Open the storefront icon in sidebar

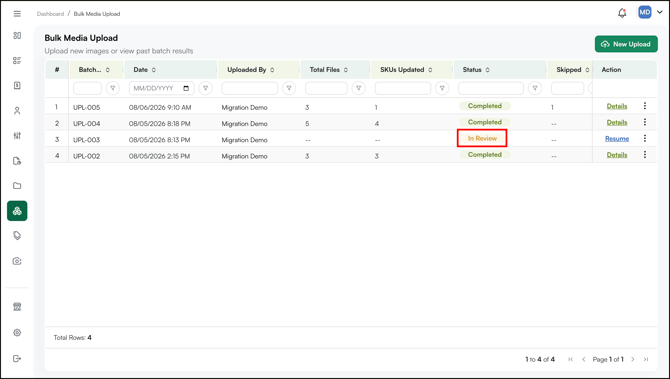[x=17, y=307]
